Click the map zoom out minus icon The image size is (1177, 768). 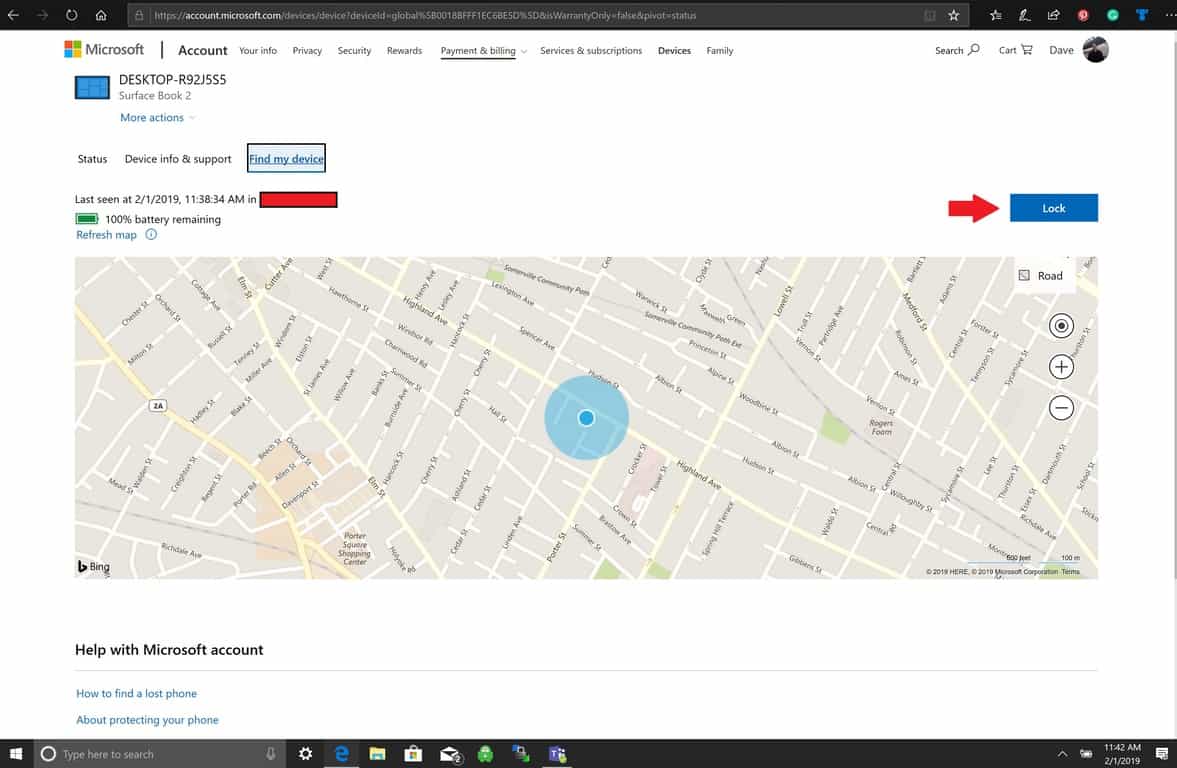pos(1061,408)
